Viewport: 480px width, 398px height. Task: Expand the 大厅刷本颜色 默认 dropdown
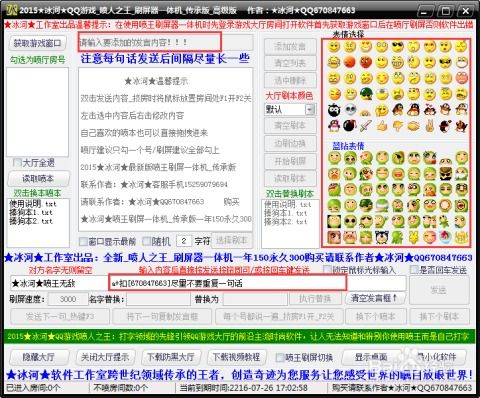(310, 109)
